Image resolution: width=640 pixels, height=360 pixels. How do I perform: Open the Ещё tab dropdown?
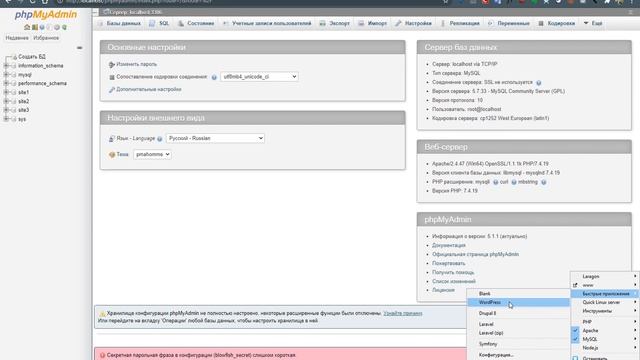[593, 23]
